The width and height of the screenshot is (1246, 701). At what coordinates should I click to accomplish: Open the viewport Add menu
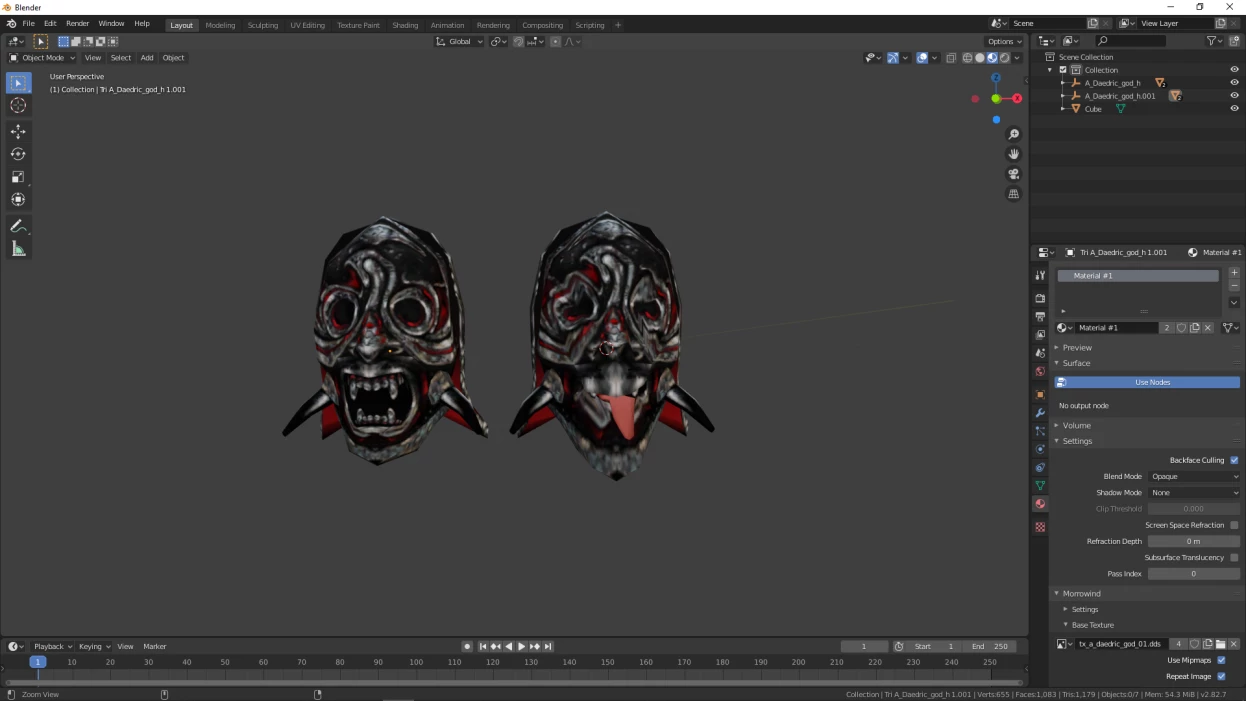(147, 58)
